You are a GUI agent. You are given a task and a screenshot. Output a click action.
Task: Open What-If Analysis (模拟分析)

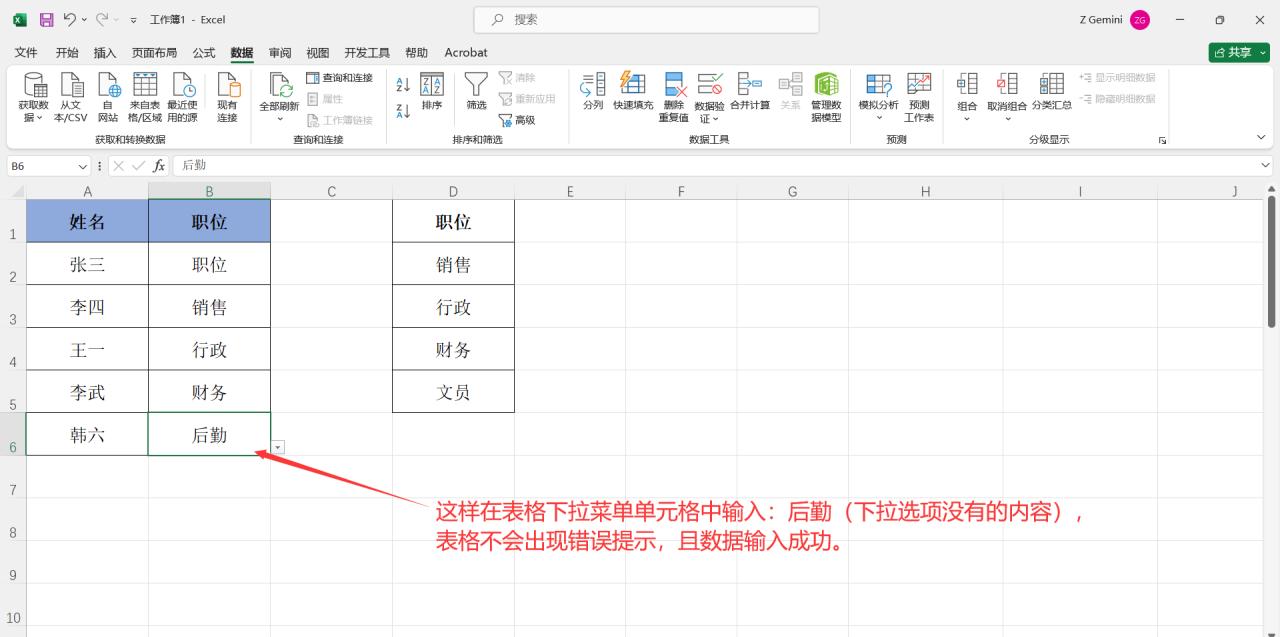pyautogui.click(x=879, y=98)
